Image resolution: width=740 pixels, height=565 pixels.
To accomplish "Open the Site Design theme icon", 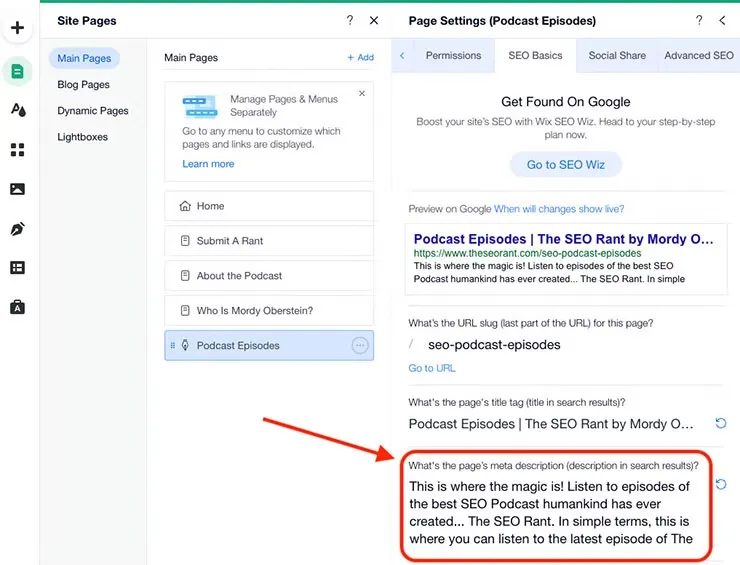I will coord(17,110).
